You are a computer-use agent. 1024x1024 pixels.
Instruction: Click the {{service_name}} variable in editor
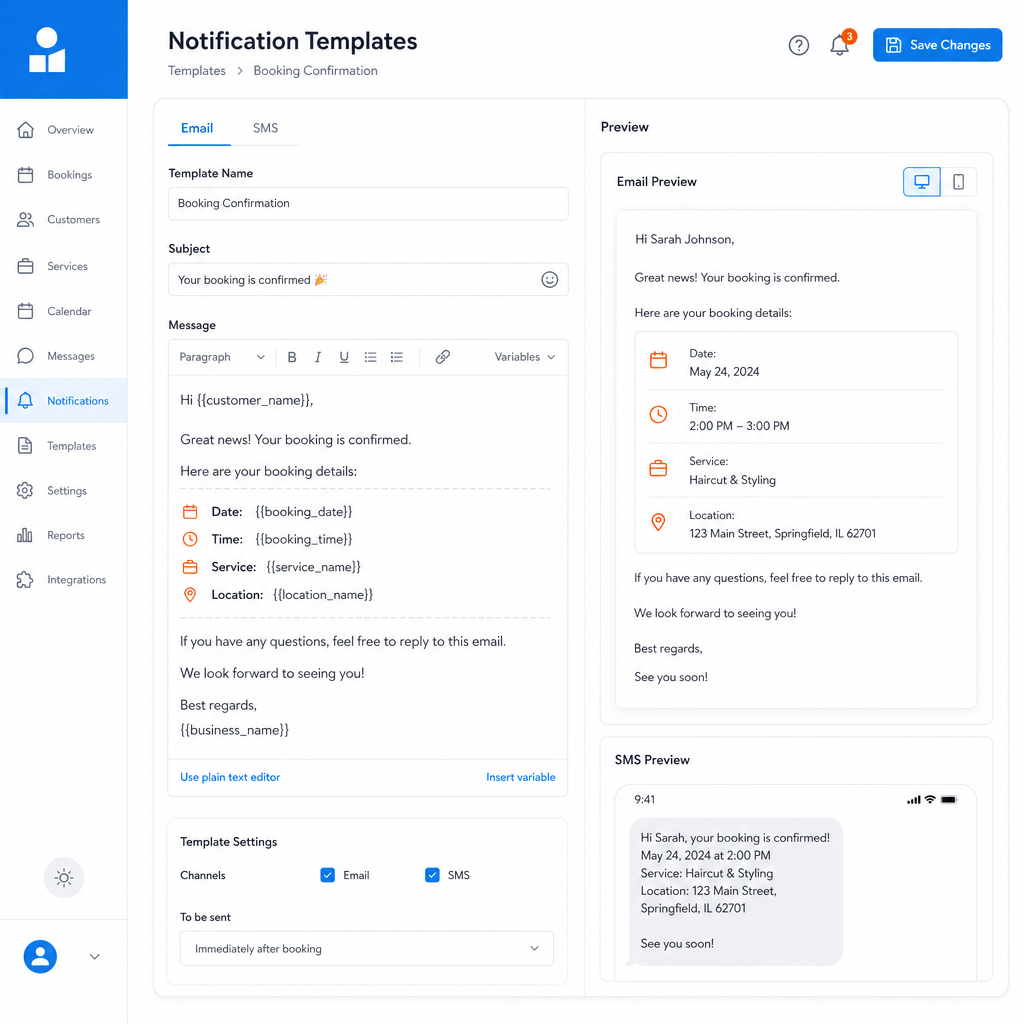click(x=313, y=567)
